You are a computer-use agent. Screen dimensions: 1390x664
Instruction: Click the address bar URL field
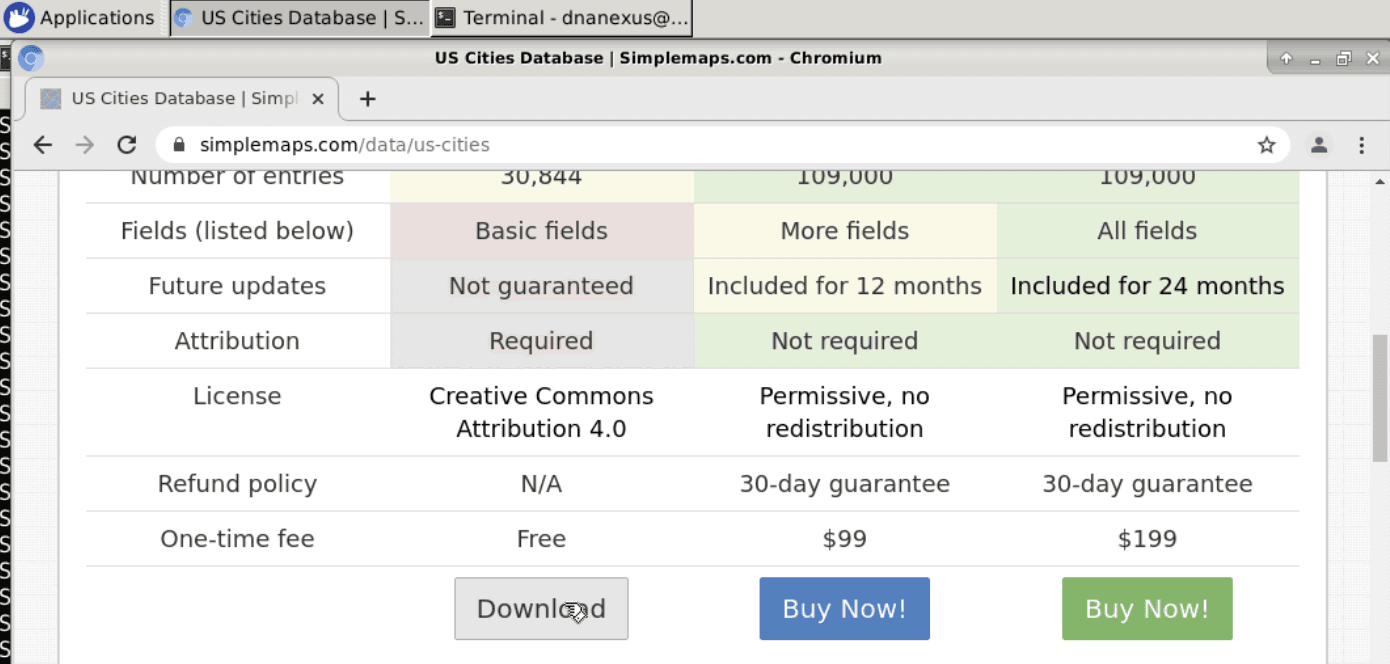[x=700, y=145]
